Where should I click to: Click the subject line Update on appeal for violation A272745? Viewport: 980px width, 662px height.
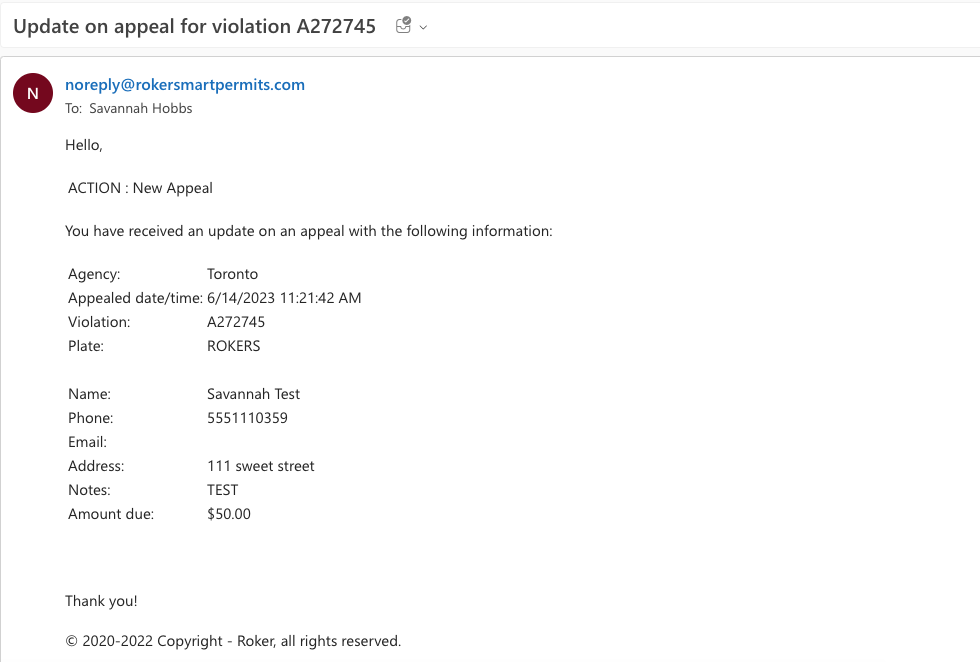[x=194, y=26]
